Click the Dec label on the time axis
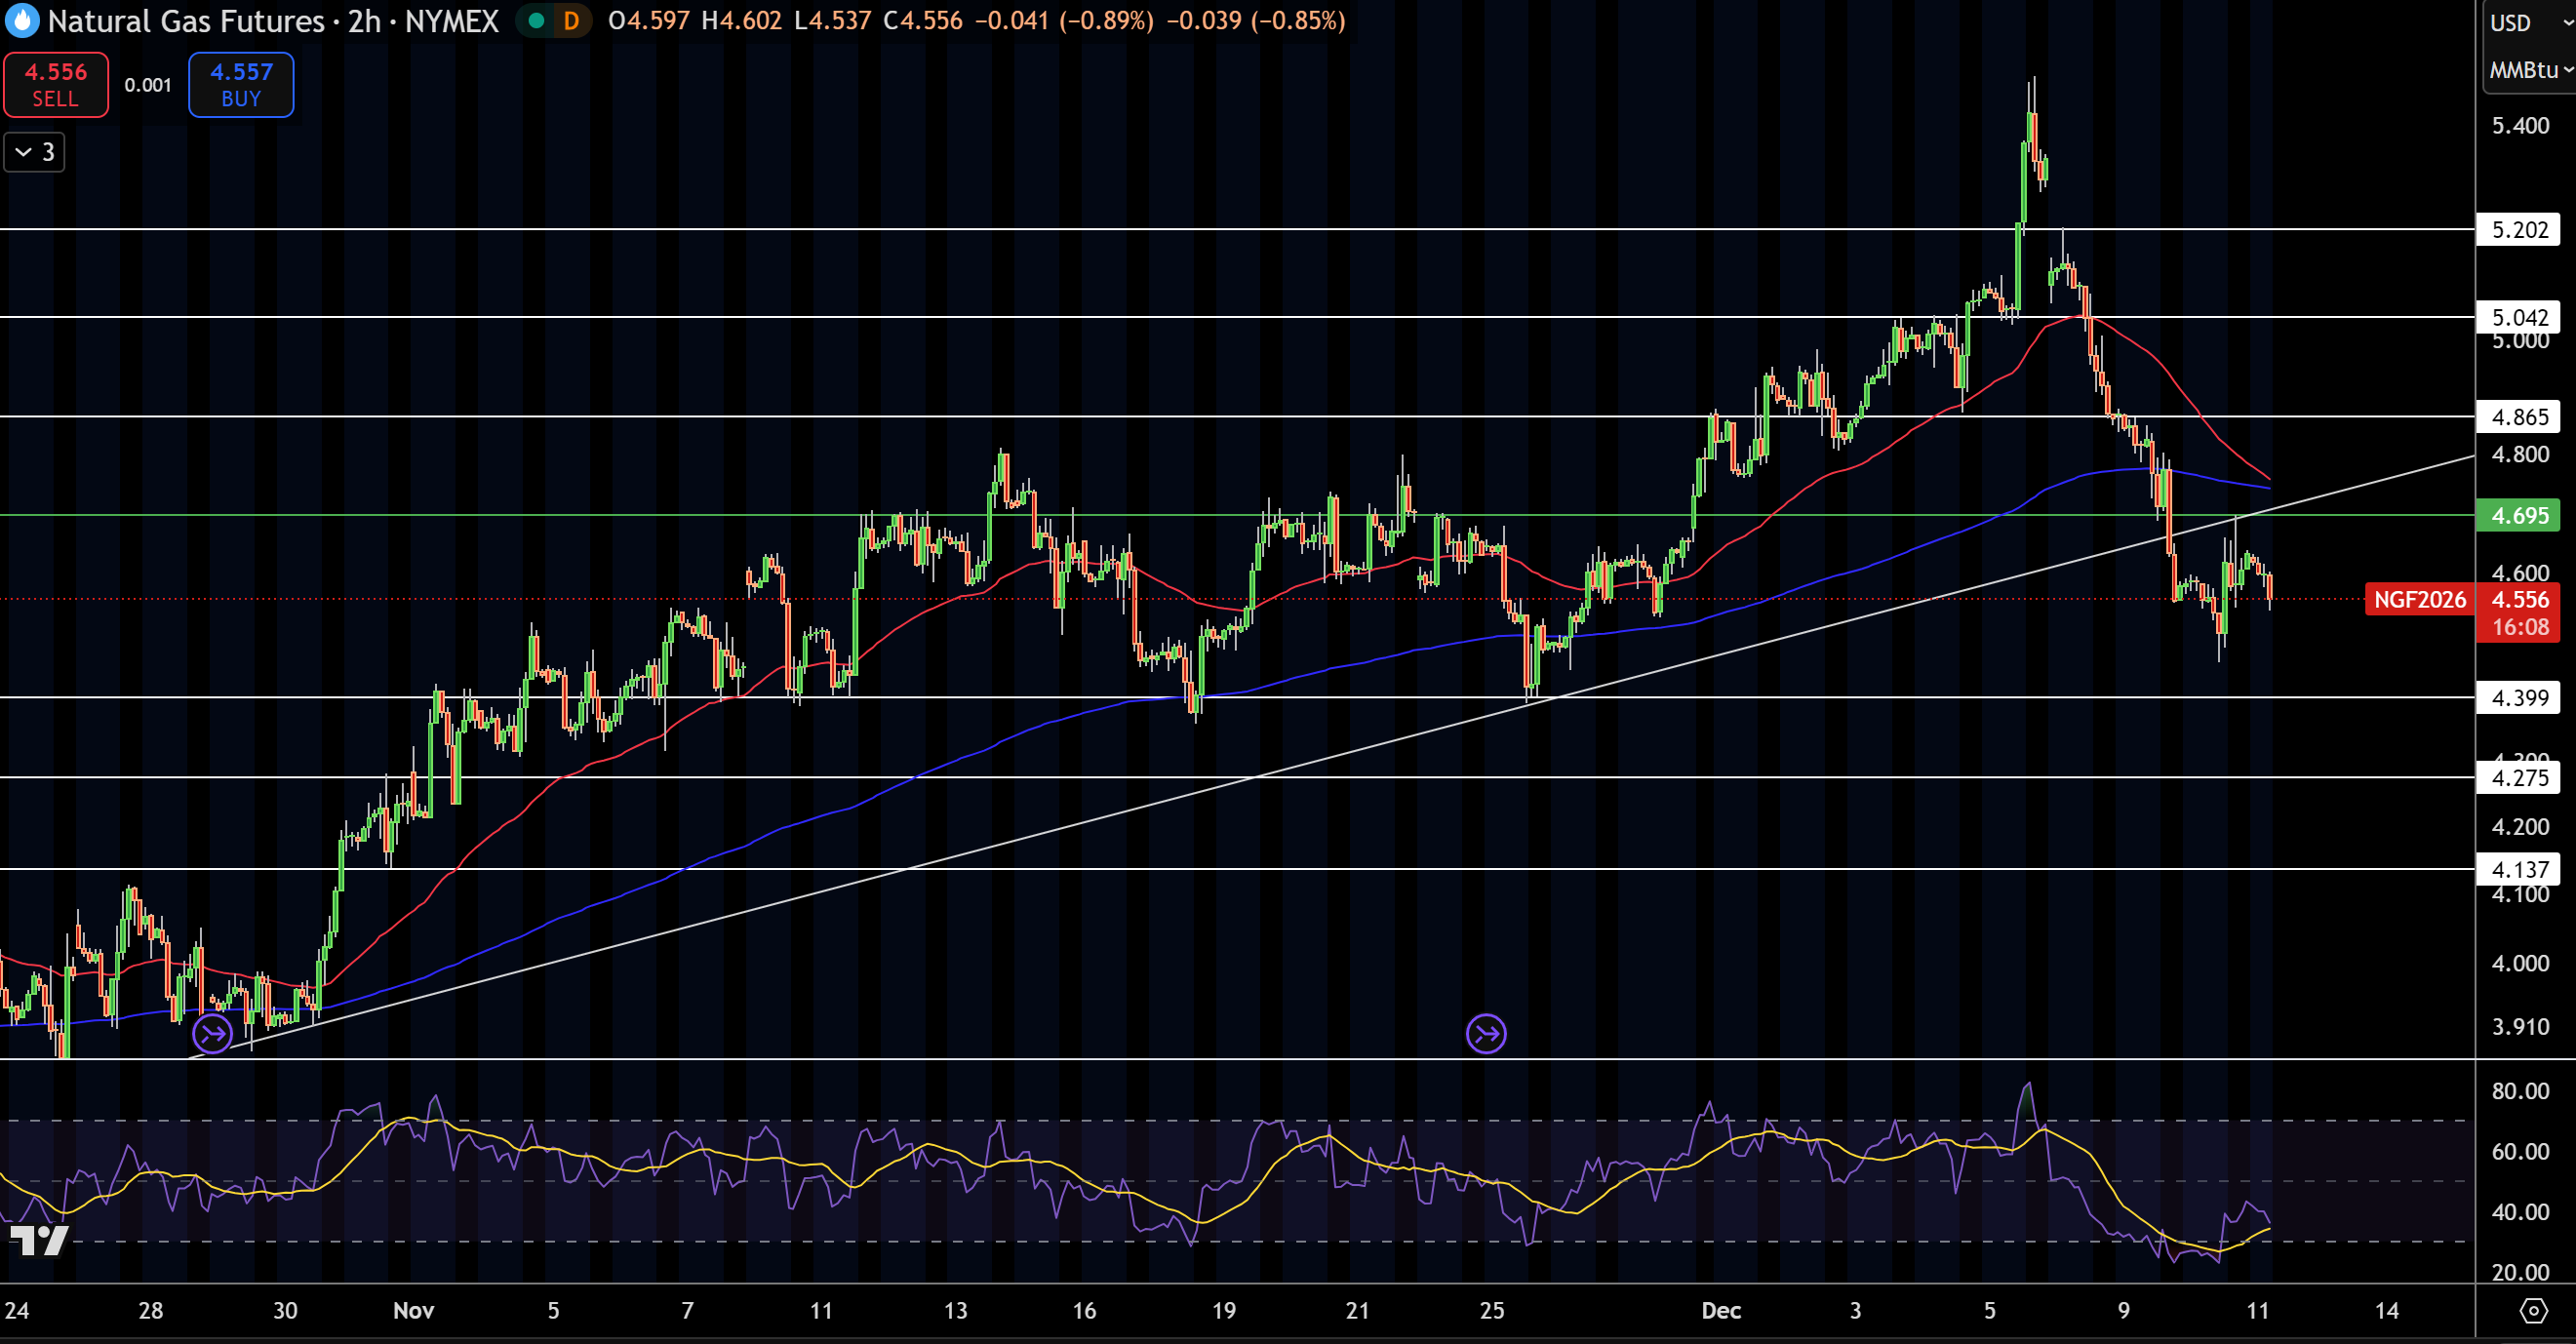Screen dimensions: 2576x1344 (x=1723, y=1310)
